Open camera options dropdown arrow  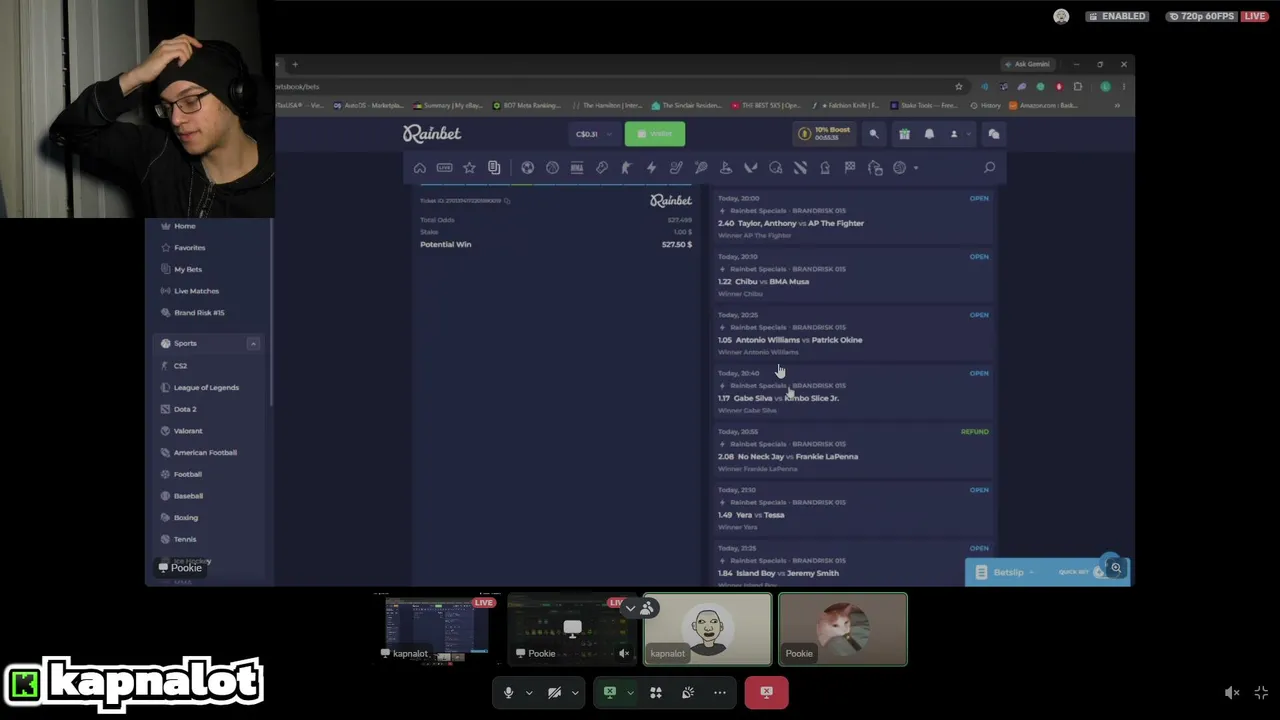(x=574, y=692)
